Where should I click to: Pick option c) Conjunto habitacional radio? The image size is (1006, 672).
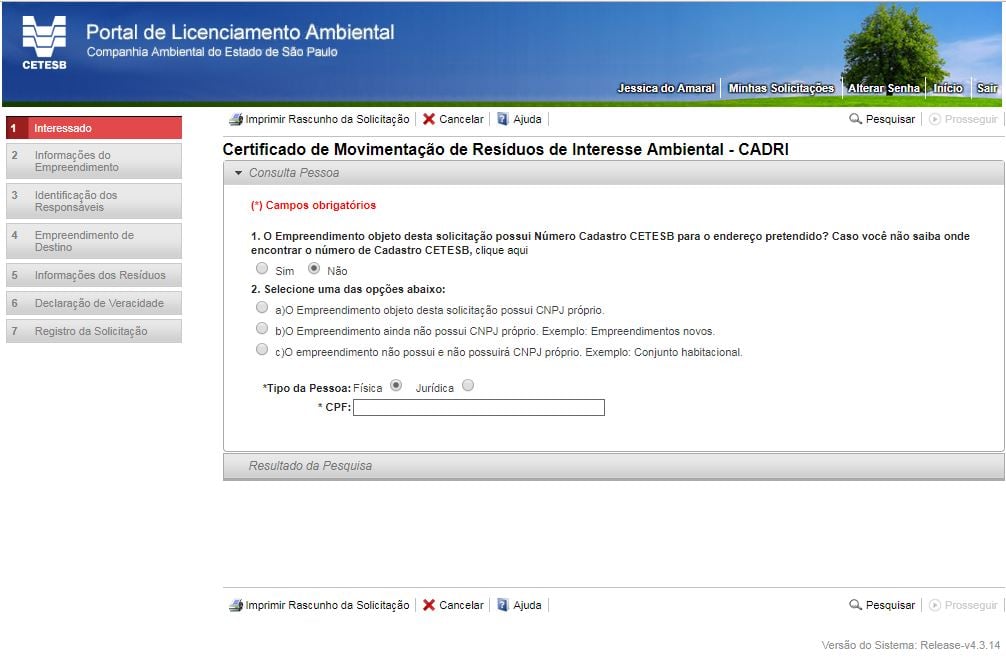point(262,350)
